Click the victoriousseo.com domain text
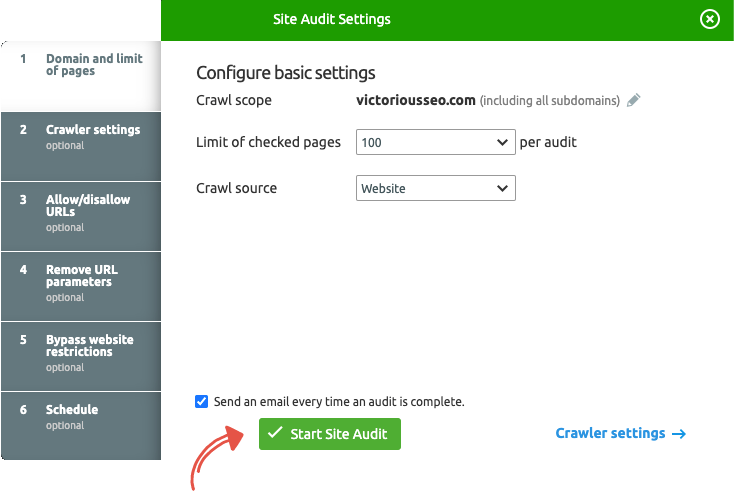This screenshot has height=491, width=734. click(415, 101)
